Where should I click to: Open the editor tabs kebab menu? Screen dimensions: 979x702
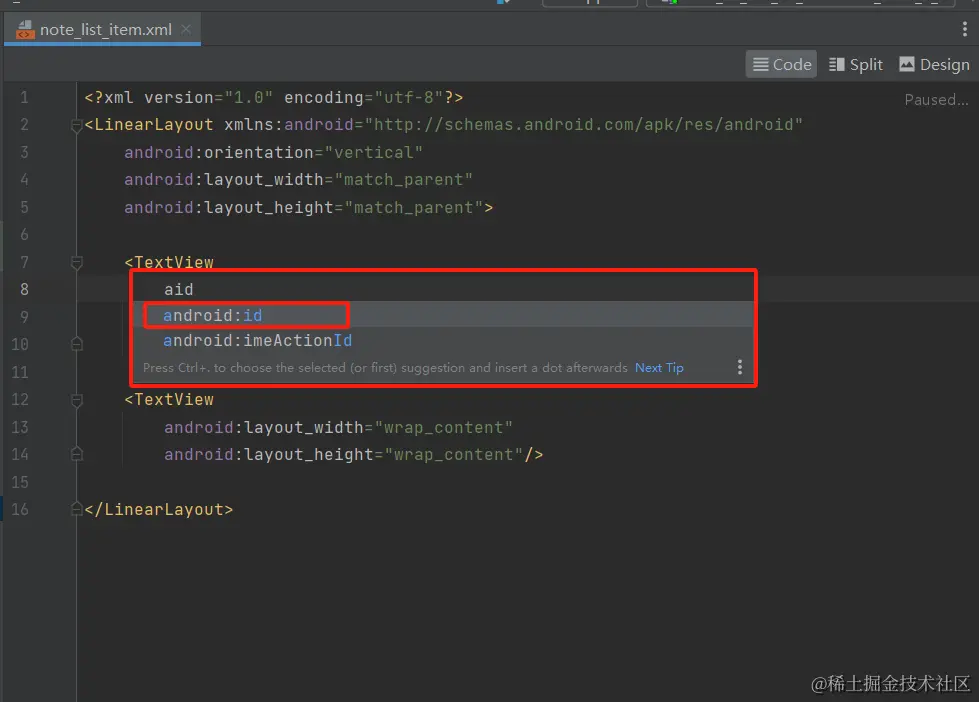(965, 29)
